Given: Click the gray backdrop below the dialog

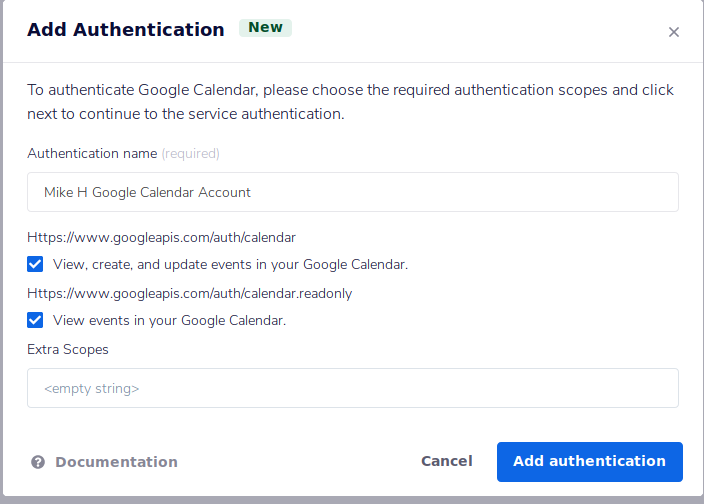Looking at the screenshot, I should pyautogui.click(x=352, y=500).
